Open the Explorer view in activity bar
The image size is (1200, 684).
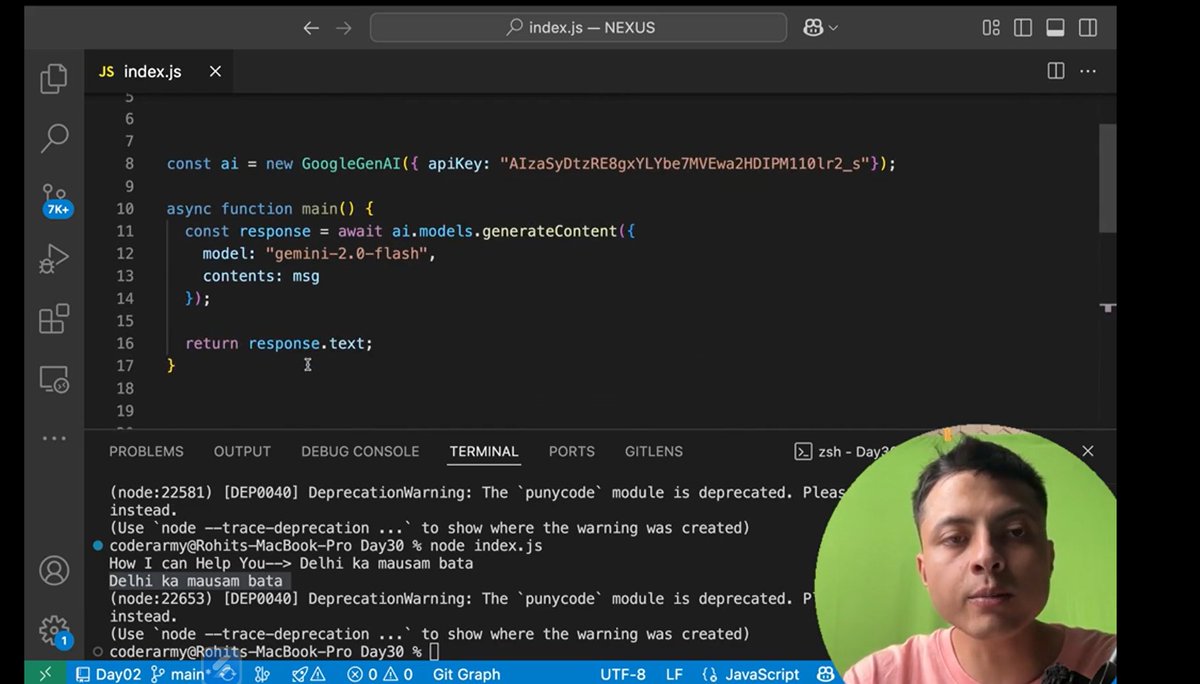pyautogui.click(x=54, y=78)
